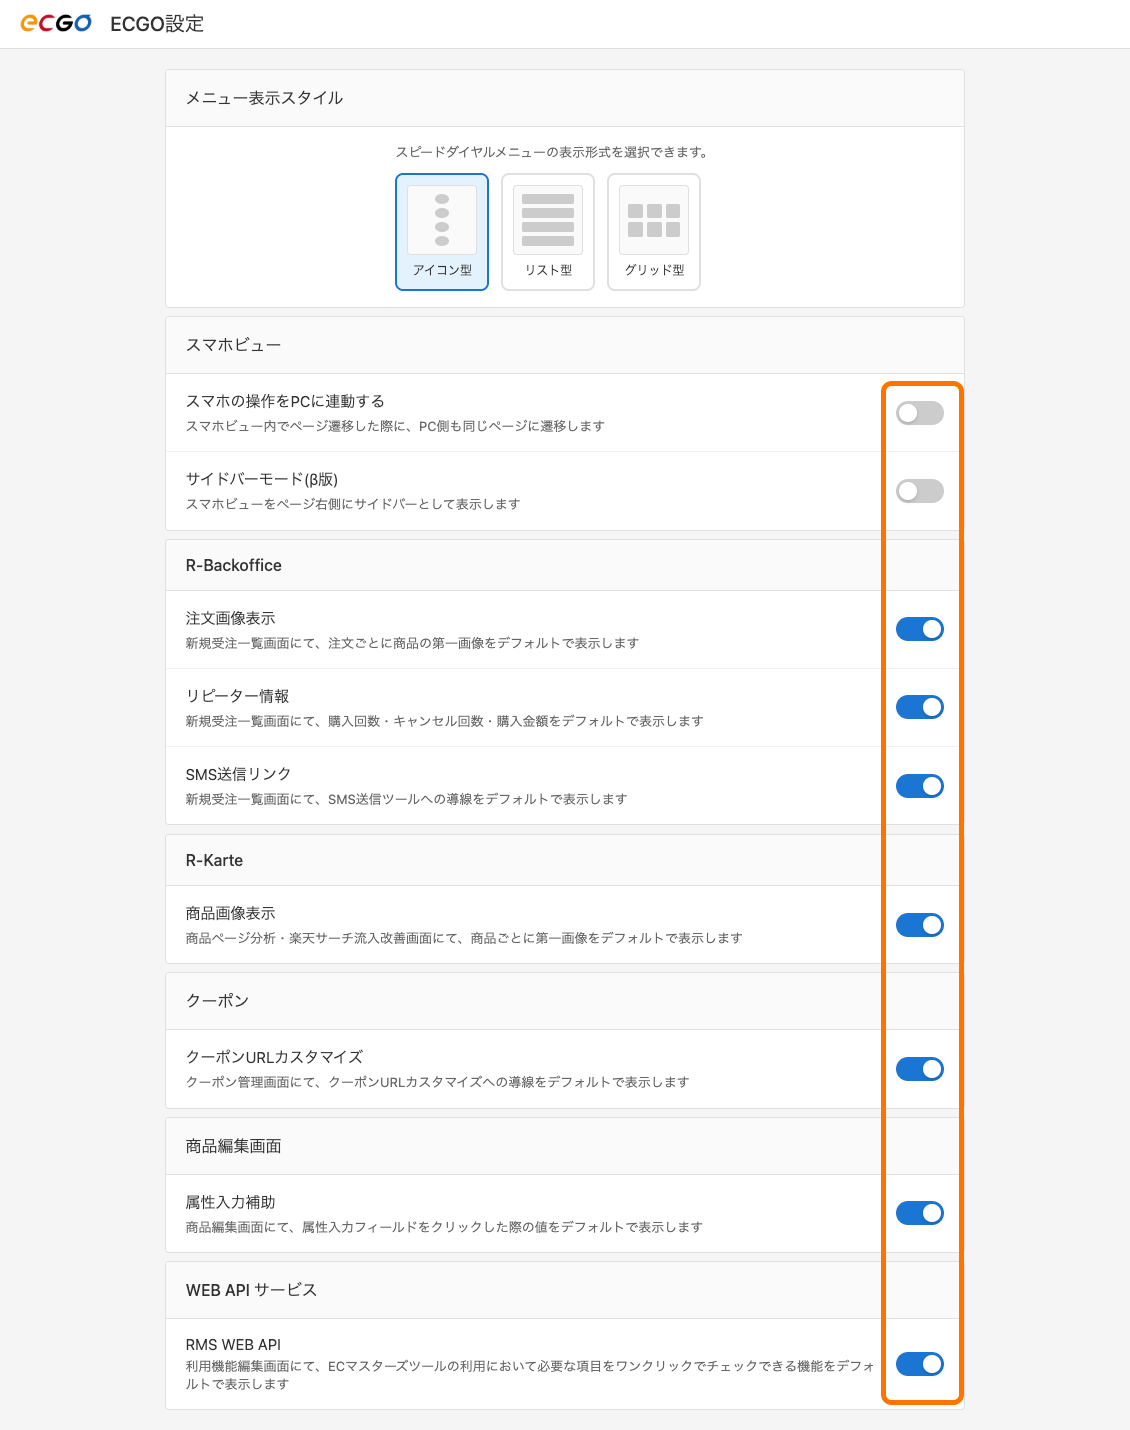The image size is (1130, 1430).
Task: Click the 属性入力補助 setting label
Action: 230,1202
